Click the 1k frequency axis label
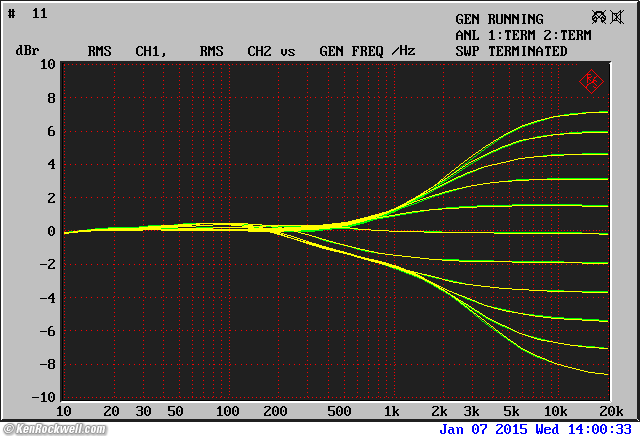 tap(392, 412)
